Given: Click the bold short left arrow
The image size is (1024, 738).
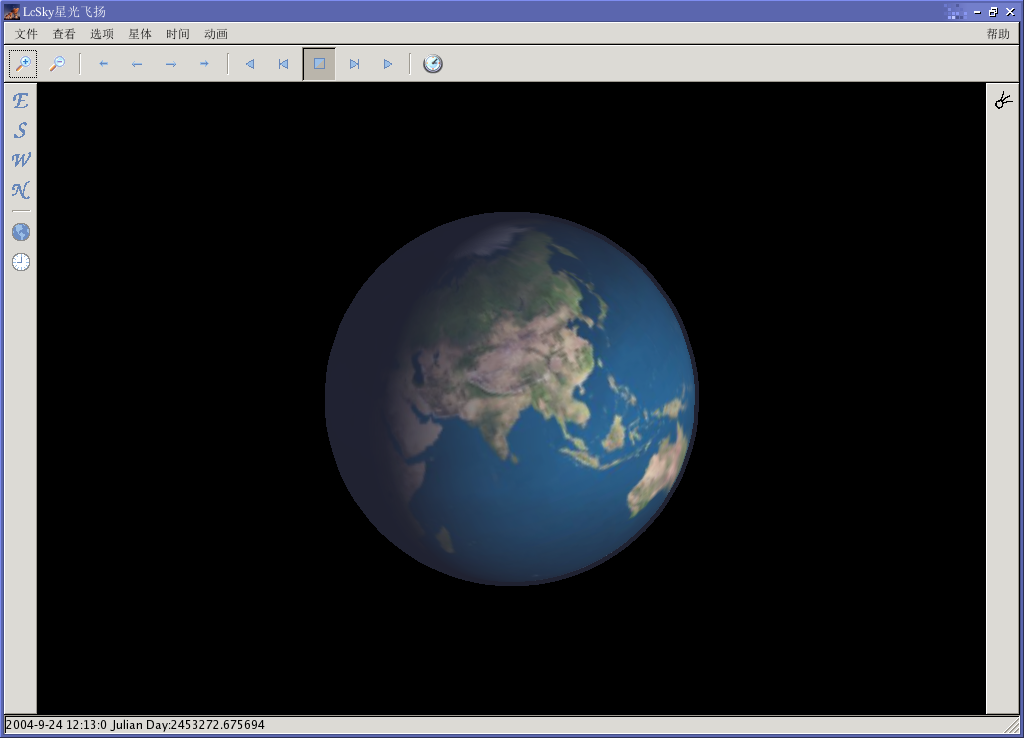Looking at the screenshot, I should coord(103,63).
